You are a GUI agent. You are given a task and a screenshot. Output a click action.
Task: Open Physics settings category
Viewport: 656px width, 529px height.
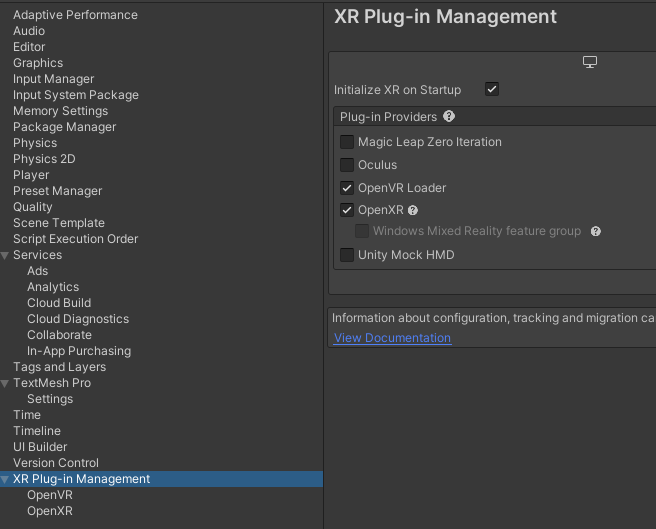point(35,143)
